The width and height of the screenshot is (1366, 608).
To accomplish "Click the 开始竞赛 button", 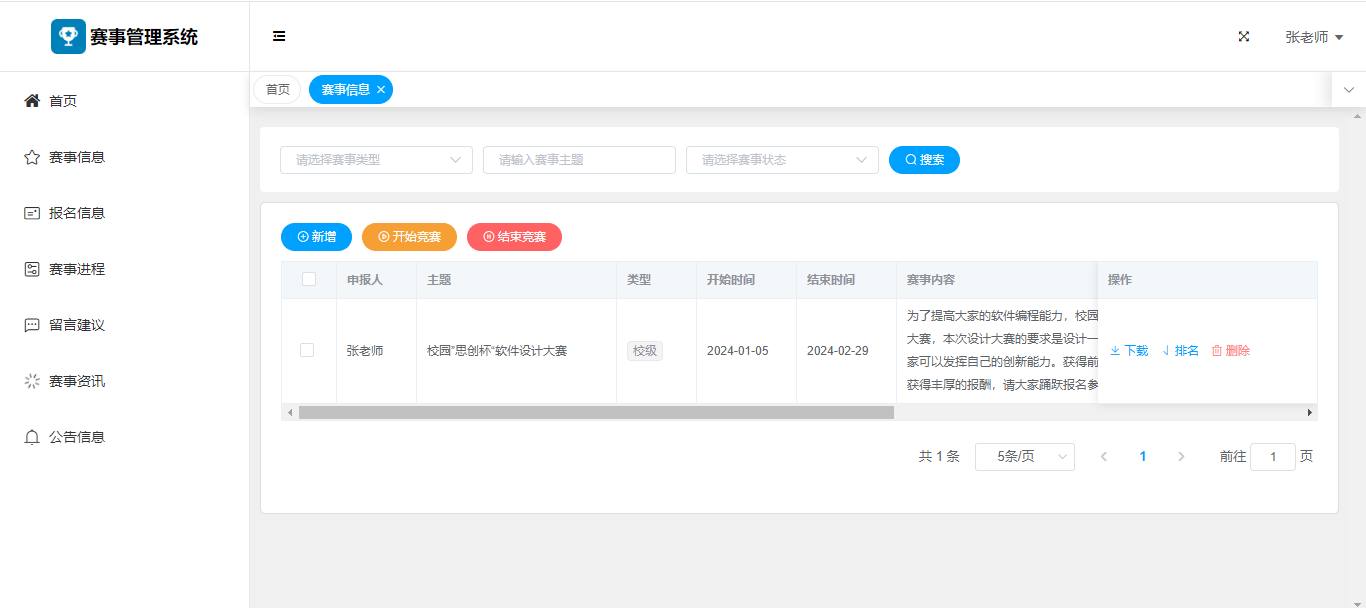I will click(x=409, y=237).
